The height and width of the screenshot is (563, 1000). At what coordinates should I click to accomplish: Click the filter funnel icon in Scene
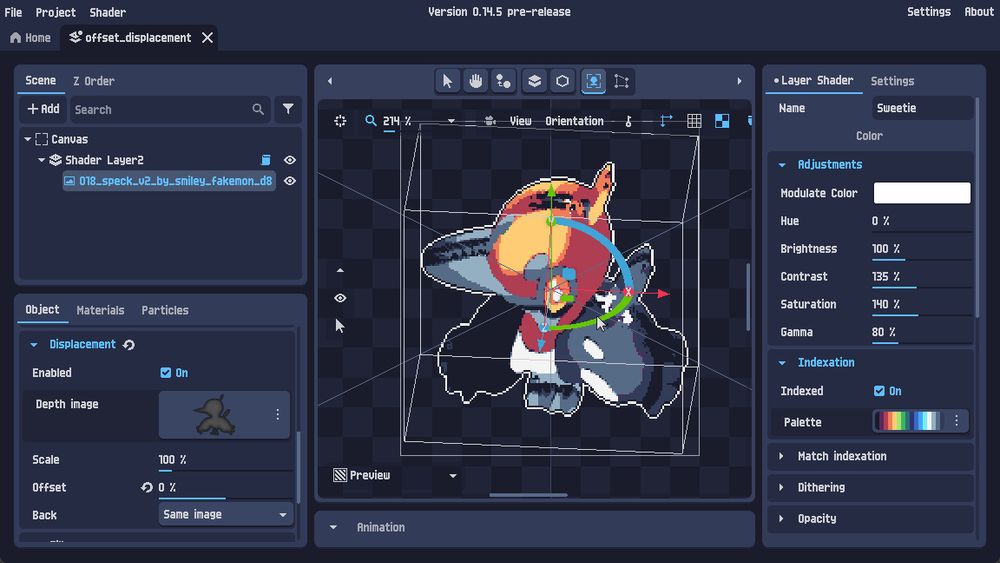click(288, 109)
